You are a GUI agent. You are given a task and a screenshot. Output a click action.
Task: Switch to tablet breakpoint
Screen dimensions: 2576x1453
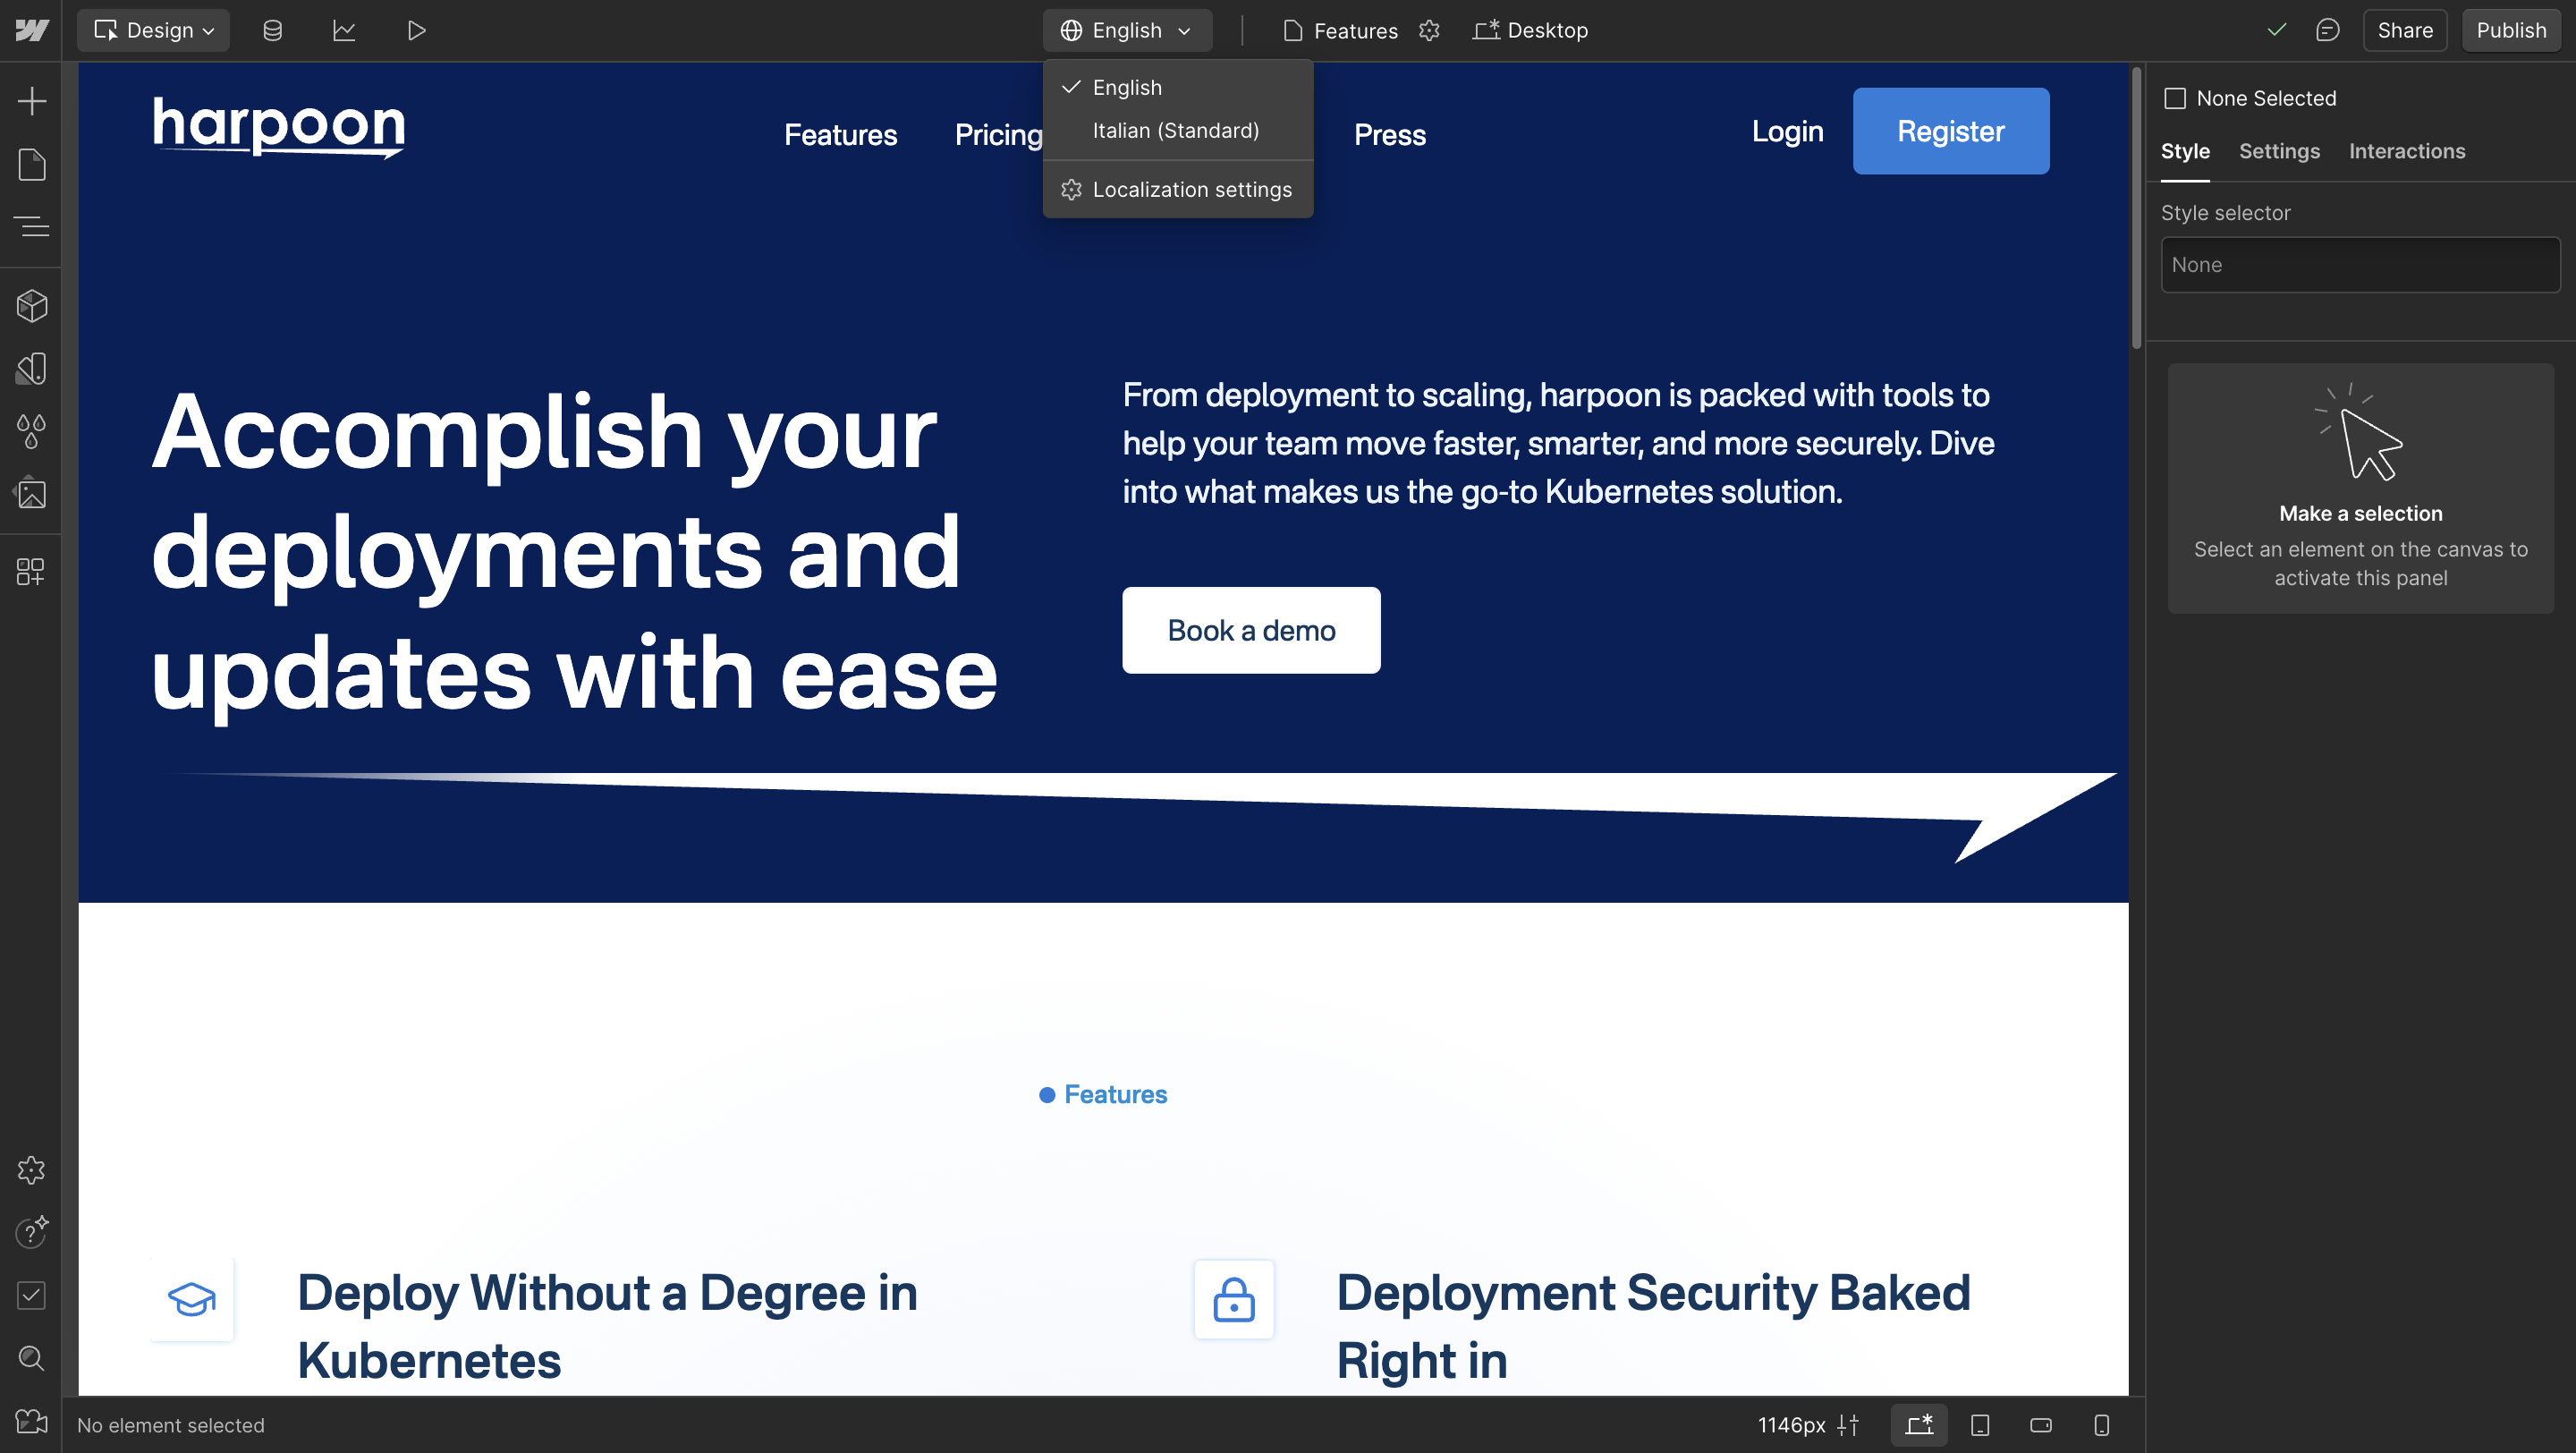pyautogui.click(x=1980, y=1425)
